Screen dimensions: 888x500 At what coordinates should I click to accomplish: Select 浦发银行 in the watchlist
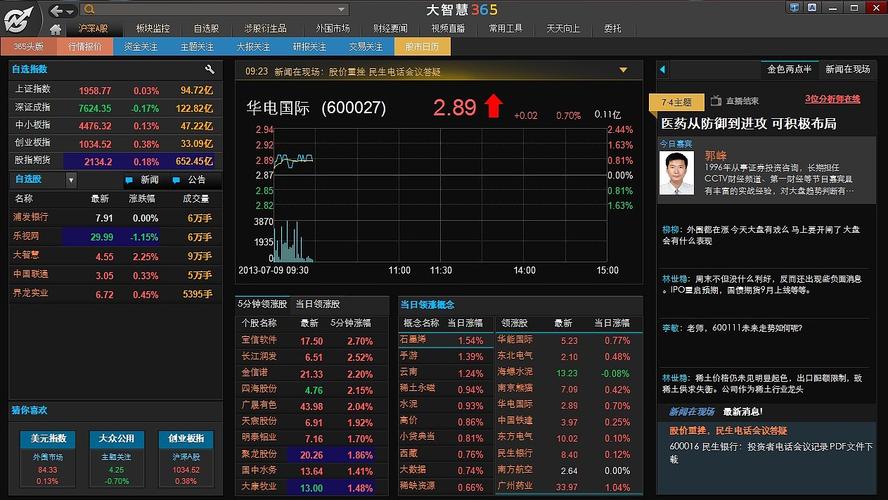point(114,217)
